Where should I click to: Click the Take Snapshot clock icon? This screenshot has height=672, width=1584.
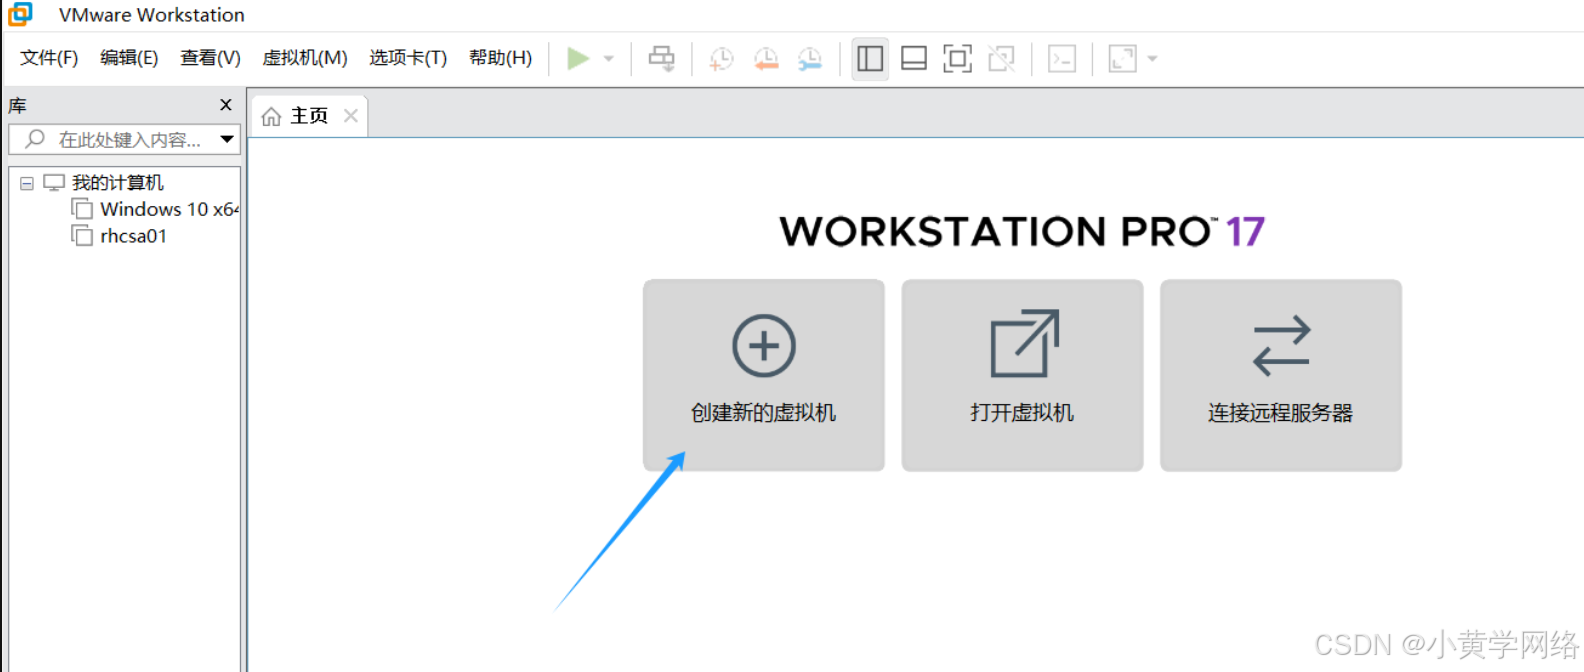pos(721,59)
